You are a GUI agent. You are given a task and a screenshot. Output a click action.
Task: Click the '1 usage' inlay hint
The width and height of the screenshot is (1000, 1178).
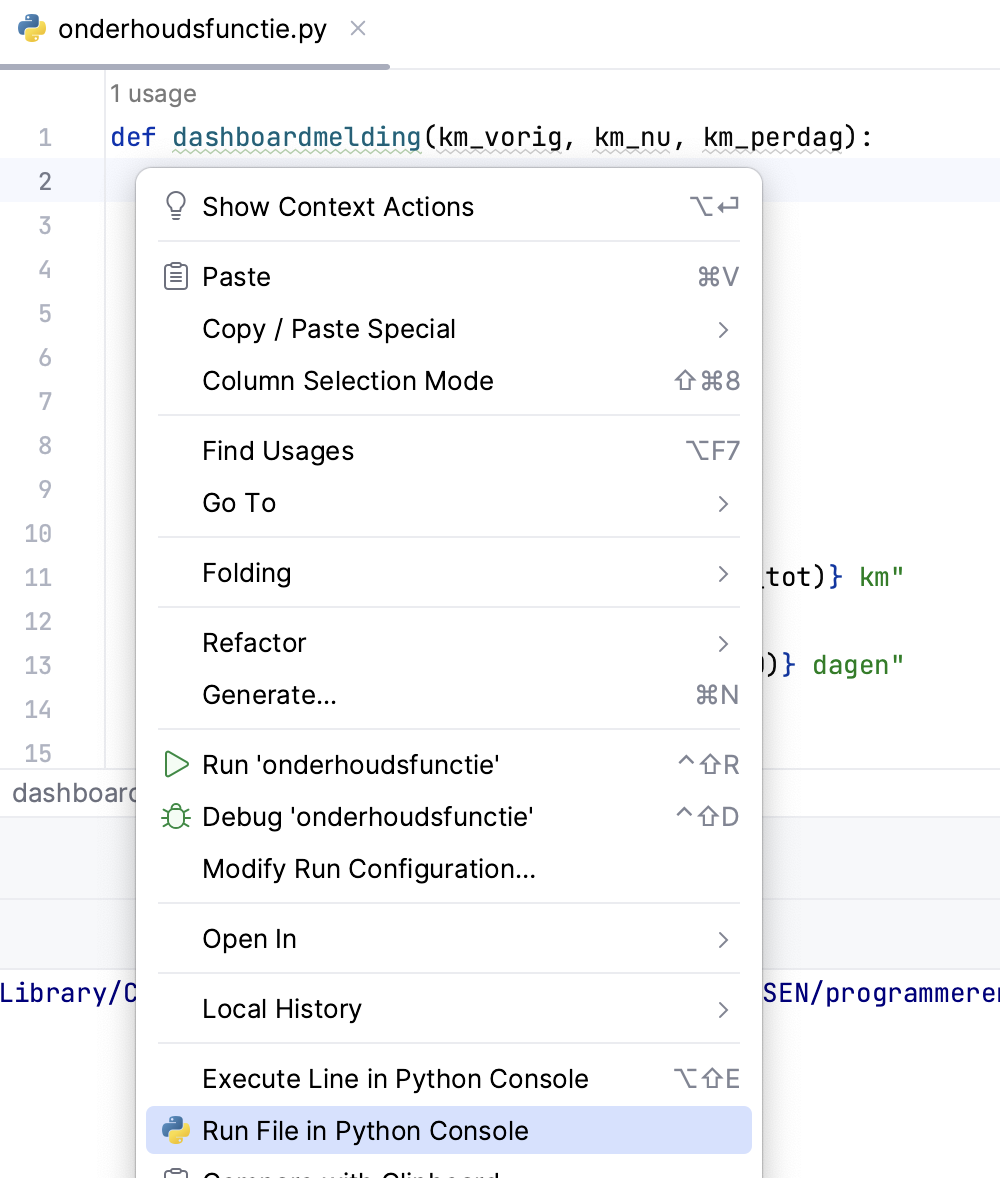tap(153, 94)
